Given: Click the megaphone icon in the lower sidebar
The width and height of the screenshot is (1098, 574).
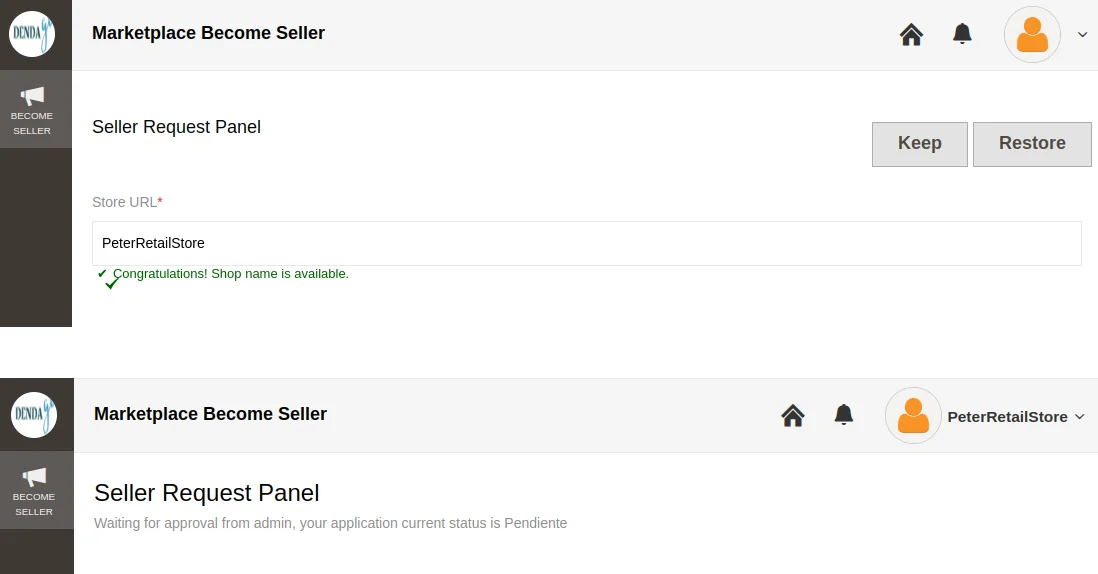Looking at the screenshot, I should click(34, 477).
